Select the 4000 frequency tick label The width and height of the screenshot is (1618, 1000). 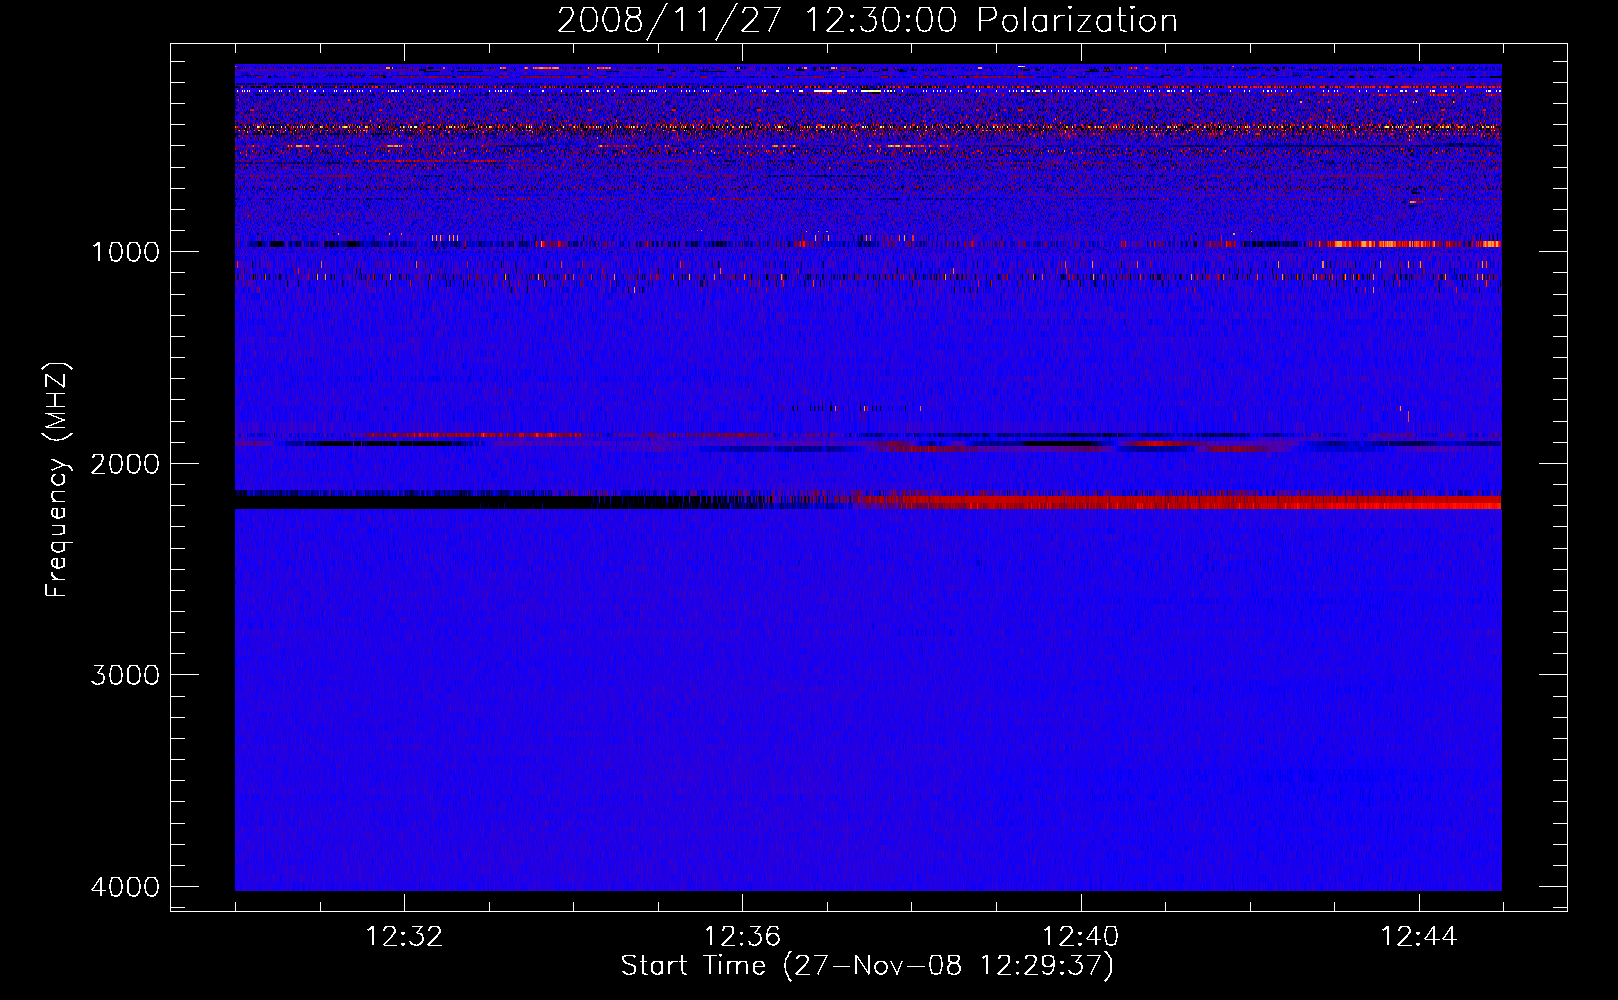click(x=125, y=887)
